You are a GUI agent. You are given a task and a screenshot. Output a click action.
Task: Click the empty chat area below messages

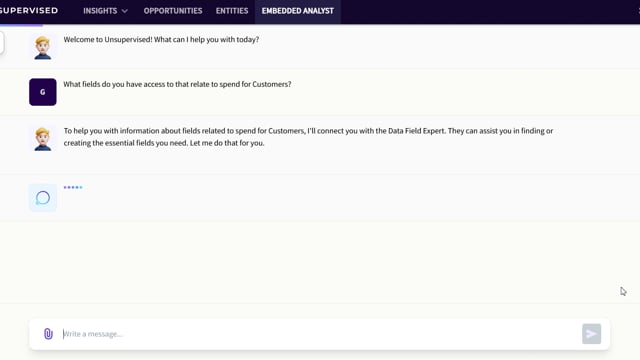point(320,261)
